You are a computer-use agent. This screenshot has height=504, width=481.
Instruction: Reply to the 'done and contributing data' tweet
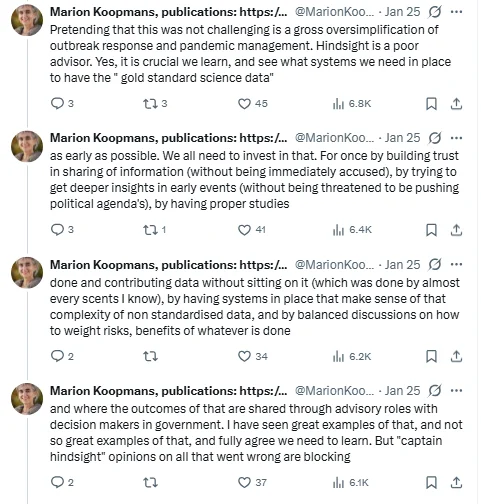pyautogui.click(x=62, y=356)
